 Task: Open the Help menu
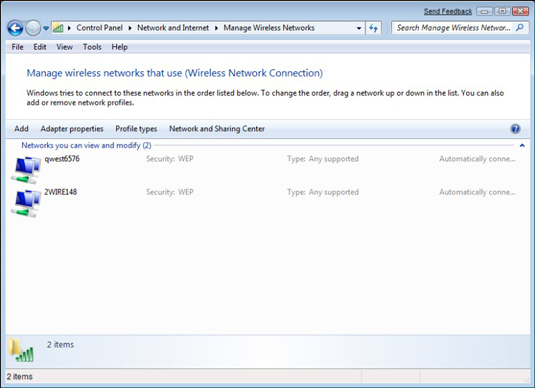click(119, 47)
